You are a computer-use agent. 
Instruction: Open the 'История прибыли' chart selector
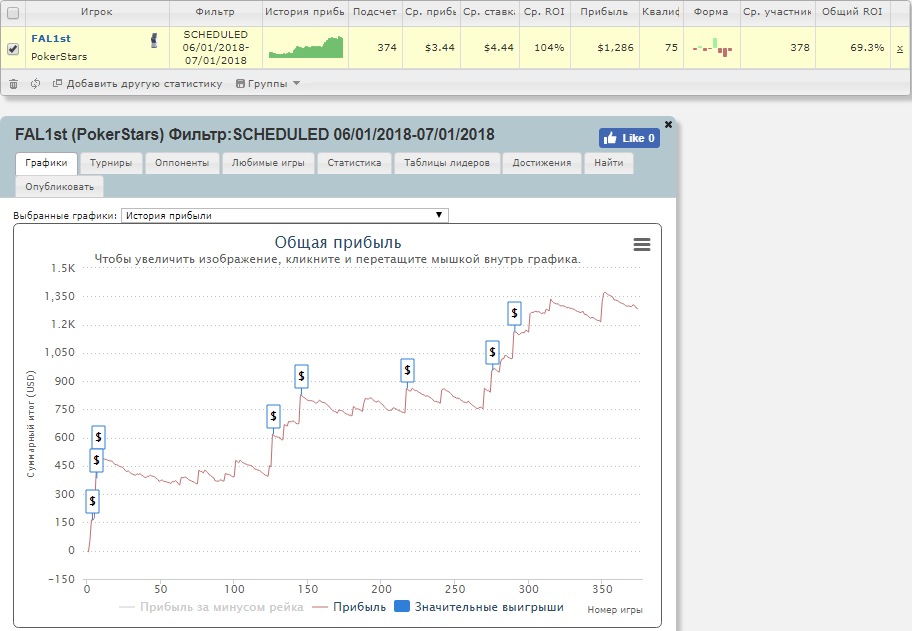pyautogui.click(x=285, y=215)
